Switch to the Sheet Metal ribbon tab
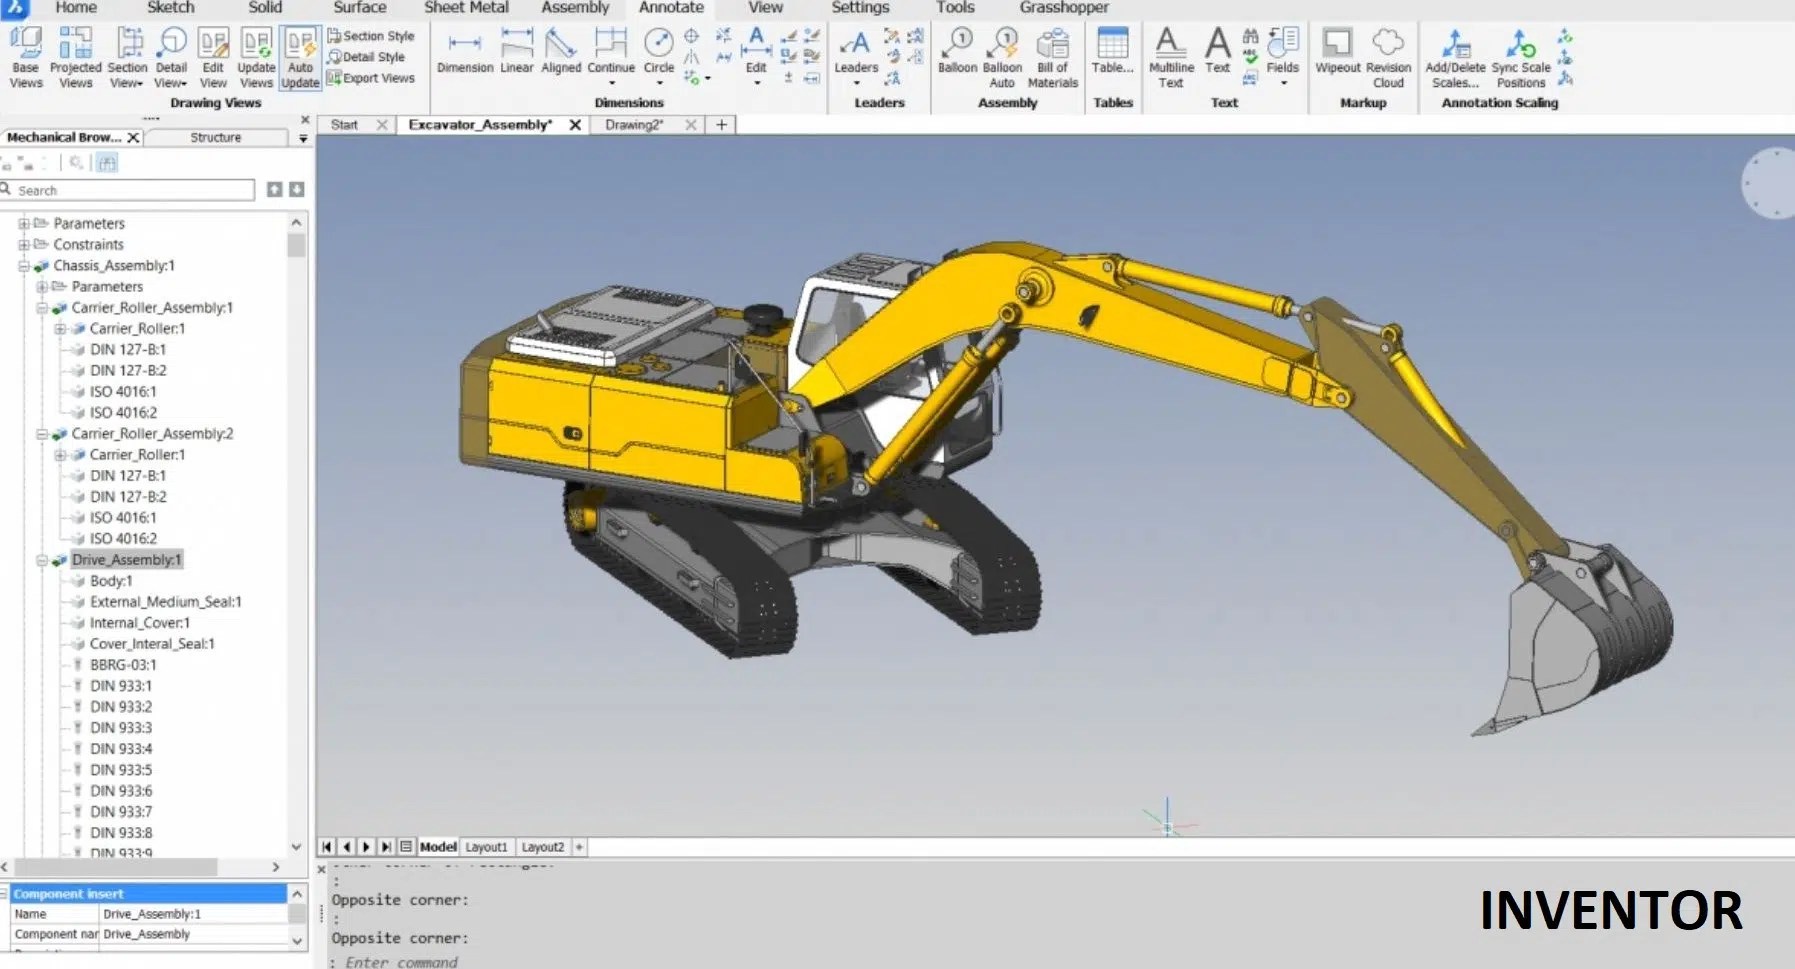Viewport: 1795px width, 969px height. [x=466, y=8]
